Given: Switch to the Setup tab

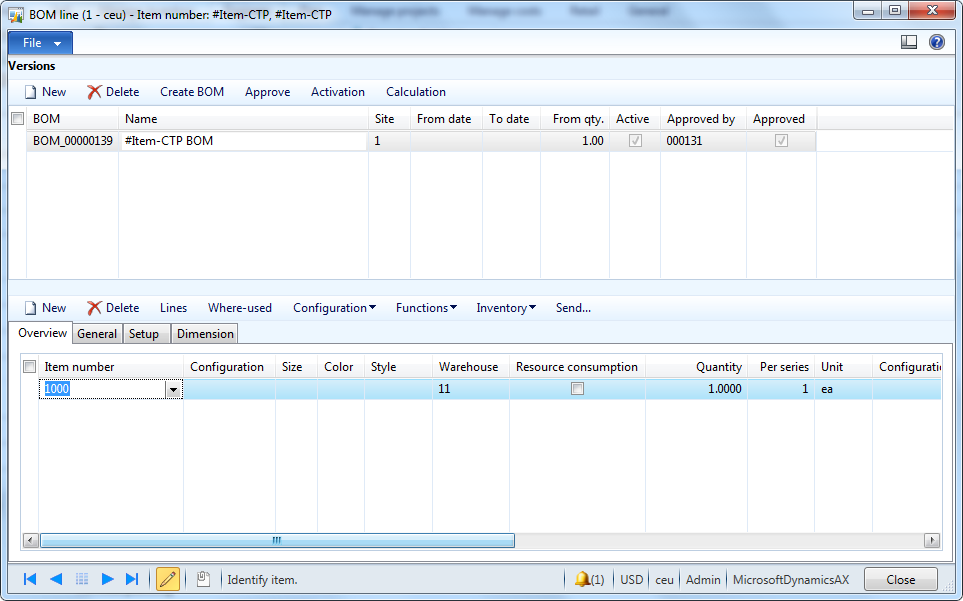Looking at the screenshot, I should click(146, 333).
